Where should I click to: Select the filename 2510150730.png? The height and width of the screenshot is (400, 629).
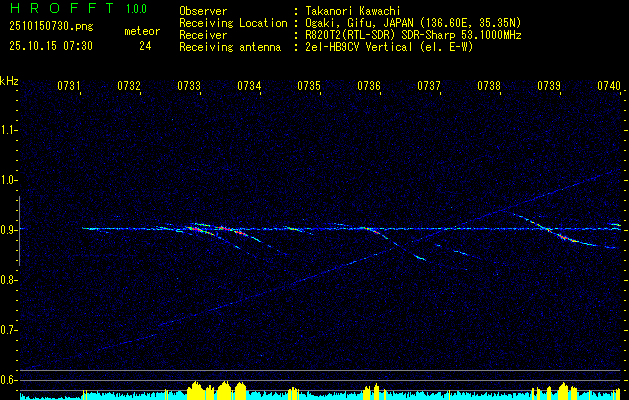click(x=51, y=27)
